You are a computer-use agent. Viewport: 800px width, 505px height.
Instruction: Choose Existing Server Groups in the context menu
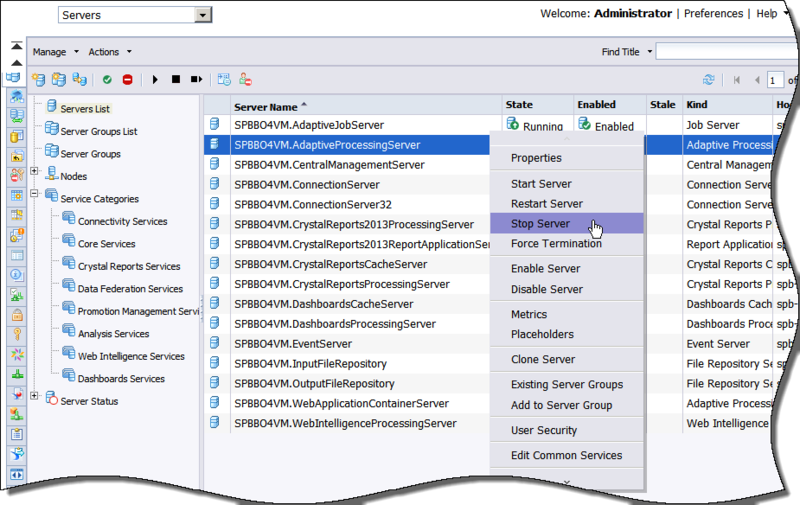[566, 384]
